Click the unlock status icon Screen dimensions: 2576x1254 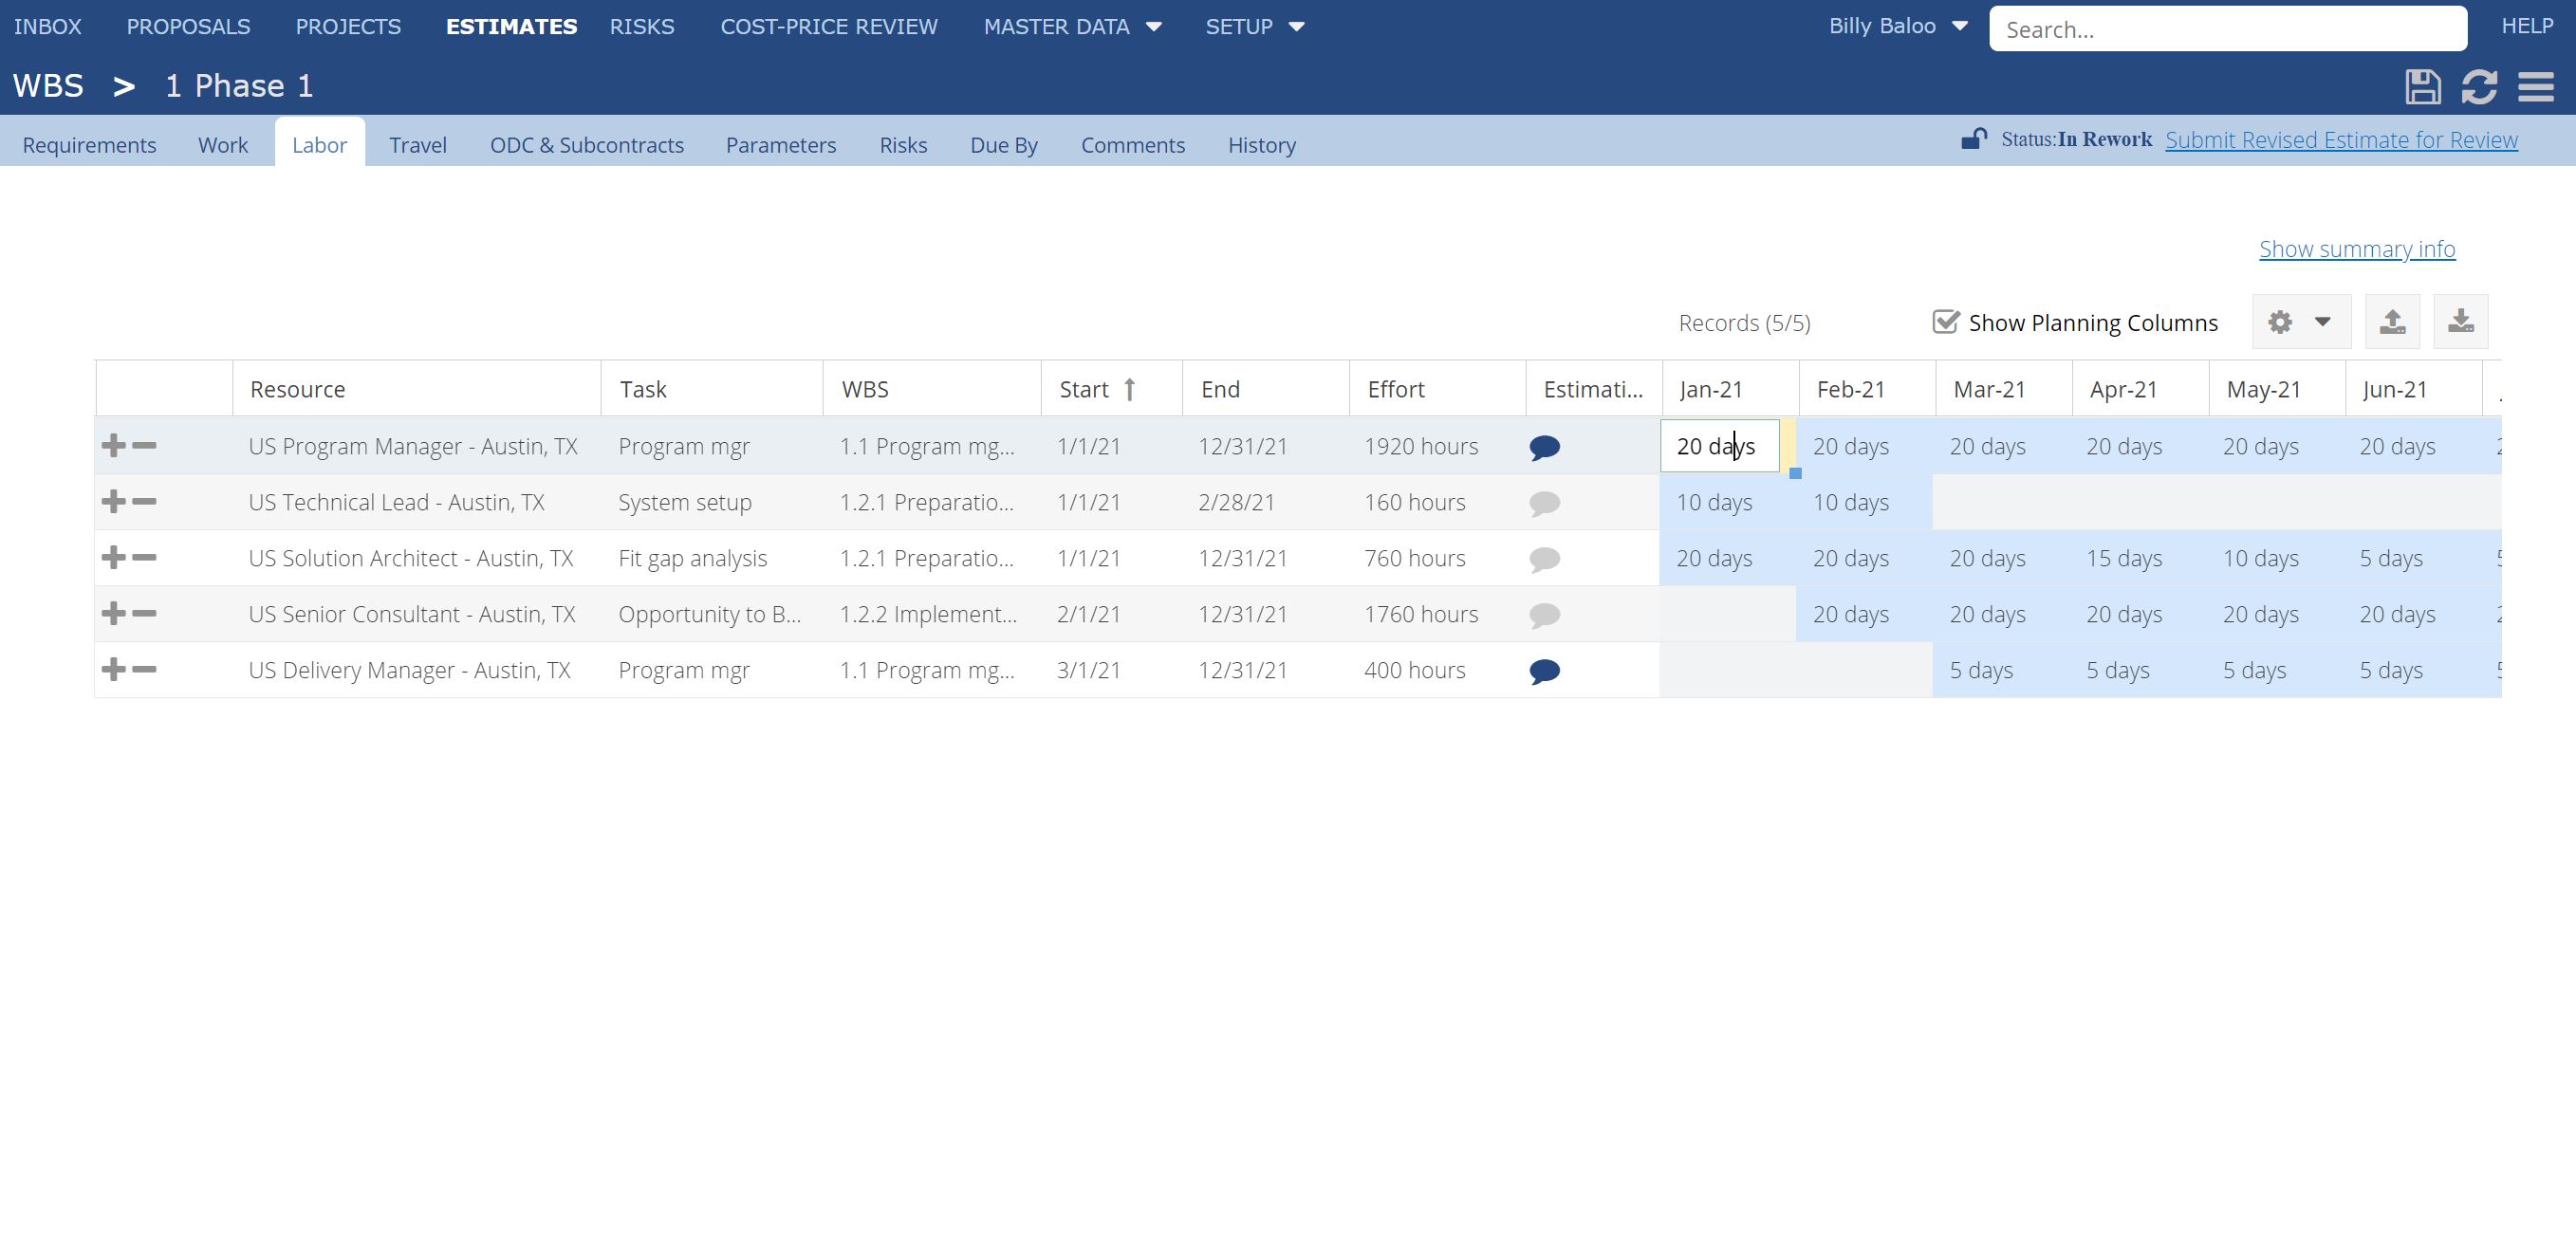tap(1973, 139)
